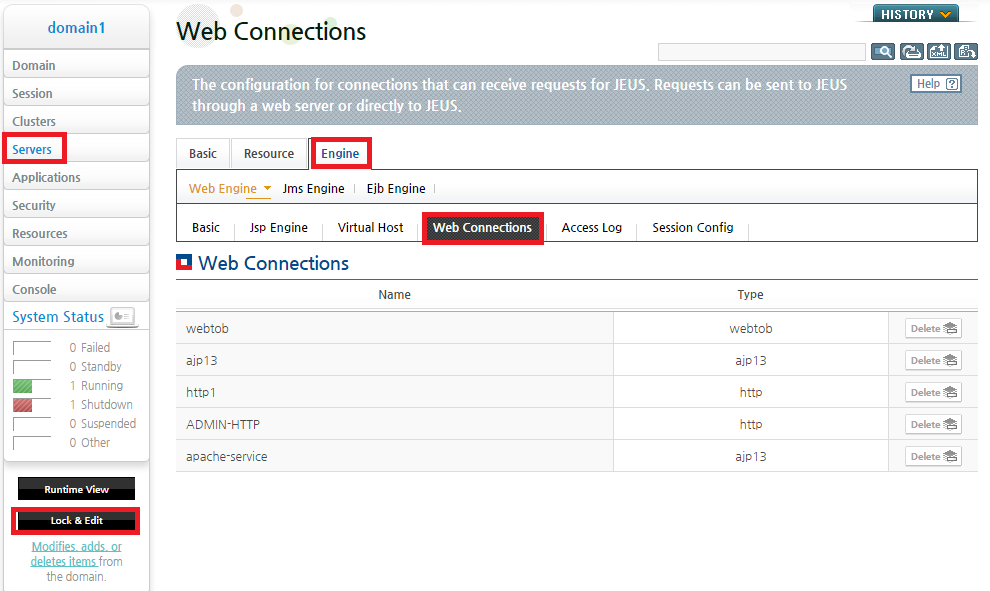This screenshot has height=591, width=990.
Task: Click the Runtime View button
Action: [76, 489]
